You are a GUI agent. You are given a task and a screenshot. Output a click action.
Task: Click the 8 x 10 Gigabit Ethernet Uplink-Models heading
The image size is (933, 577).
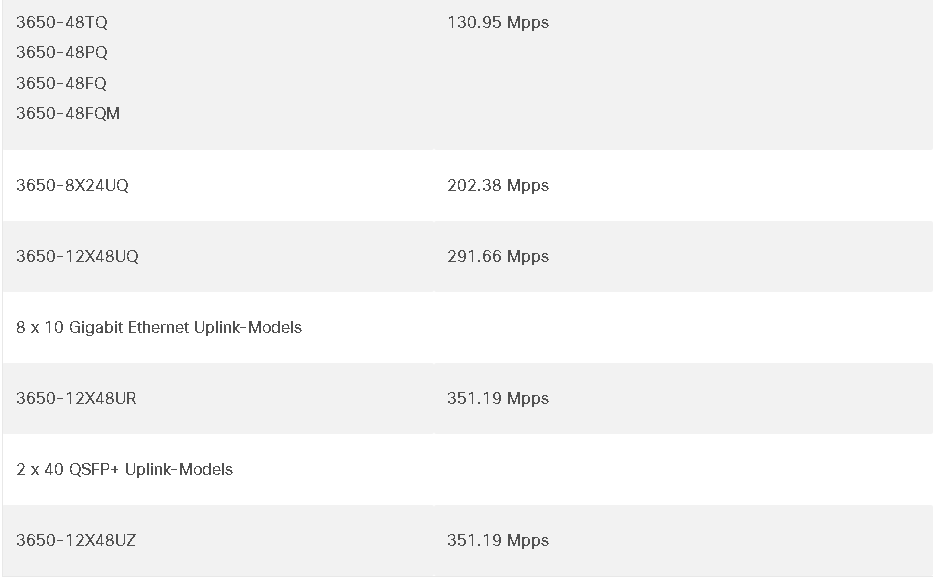(x=159, y=328)
